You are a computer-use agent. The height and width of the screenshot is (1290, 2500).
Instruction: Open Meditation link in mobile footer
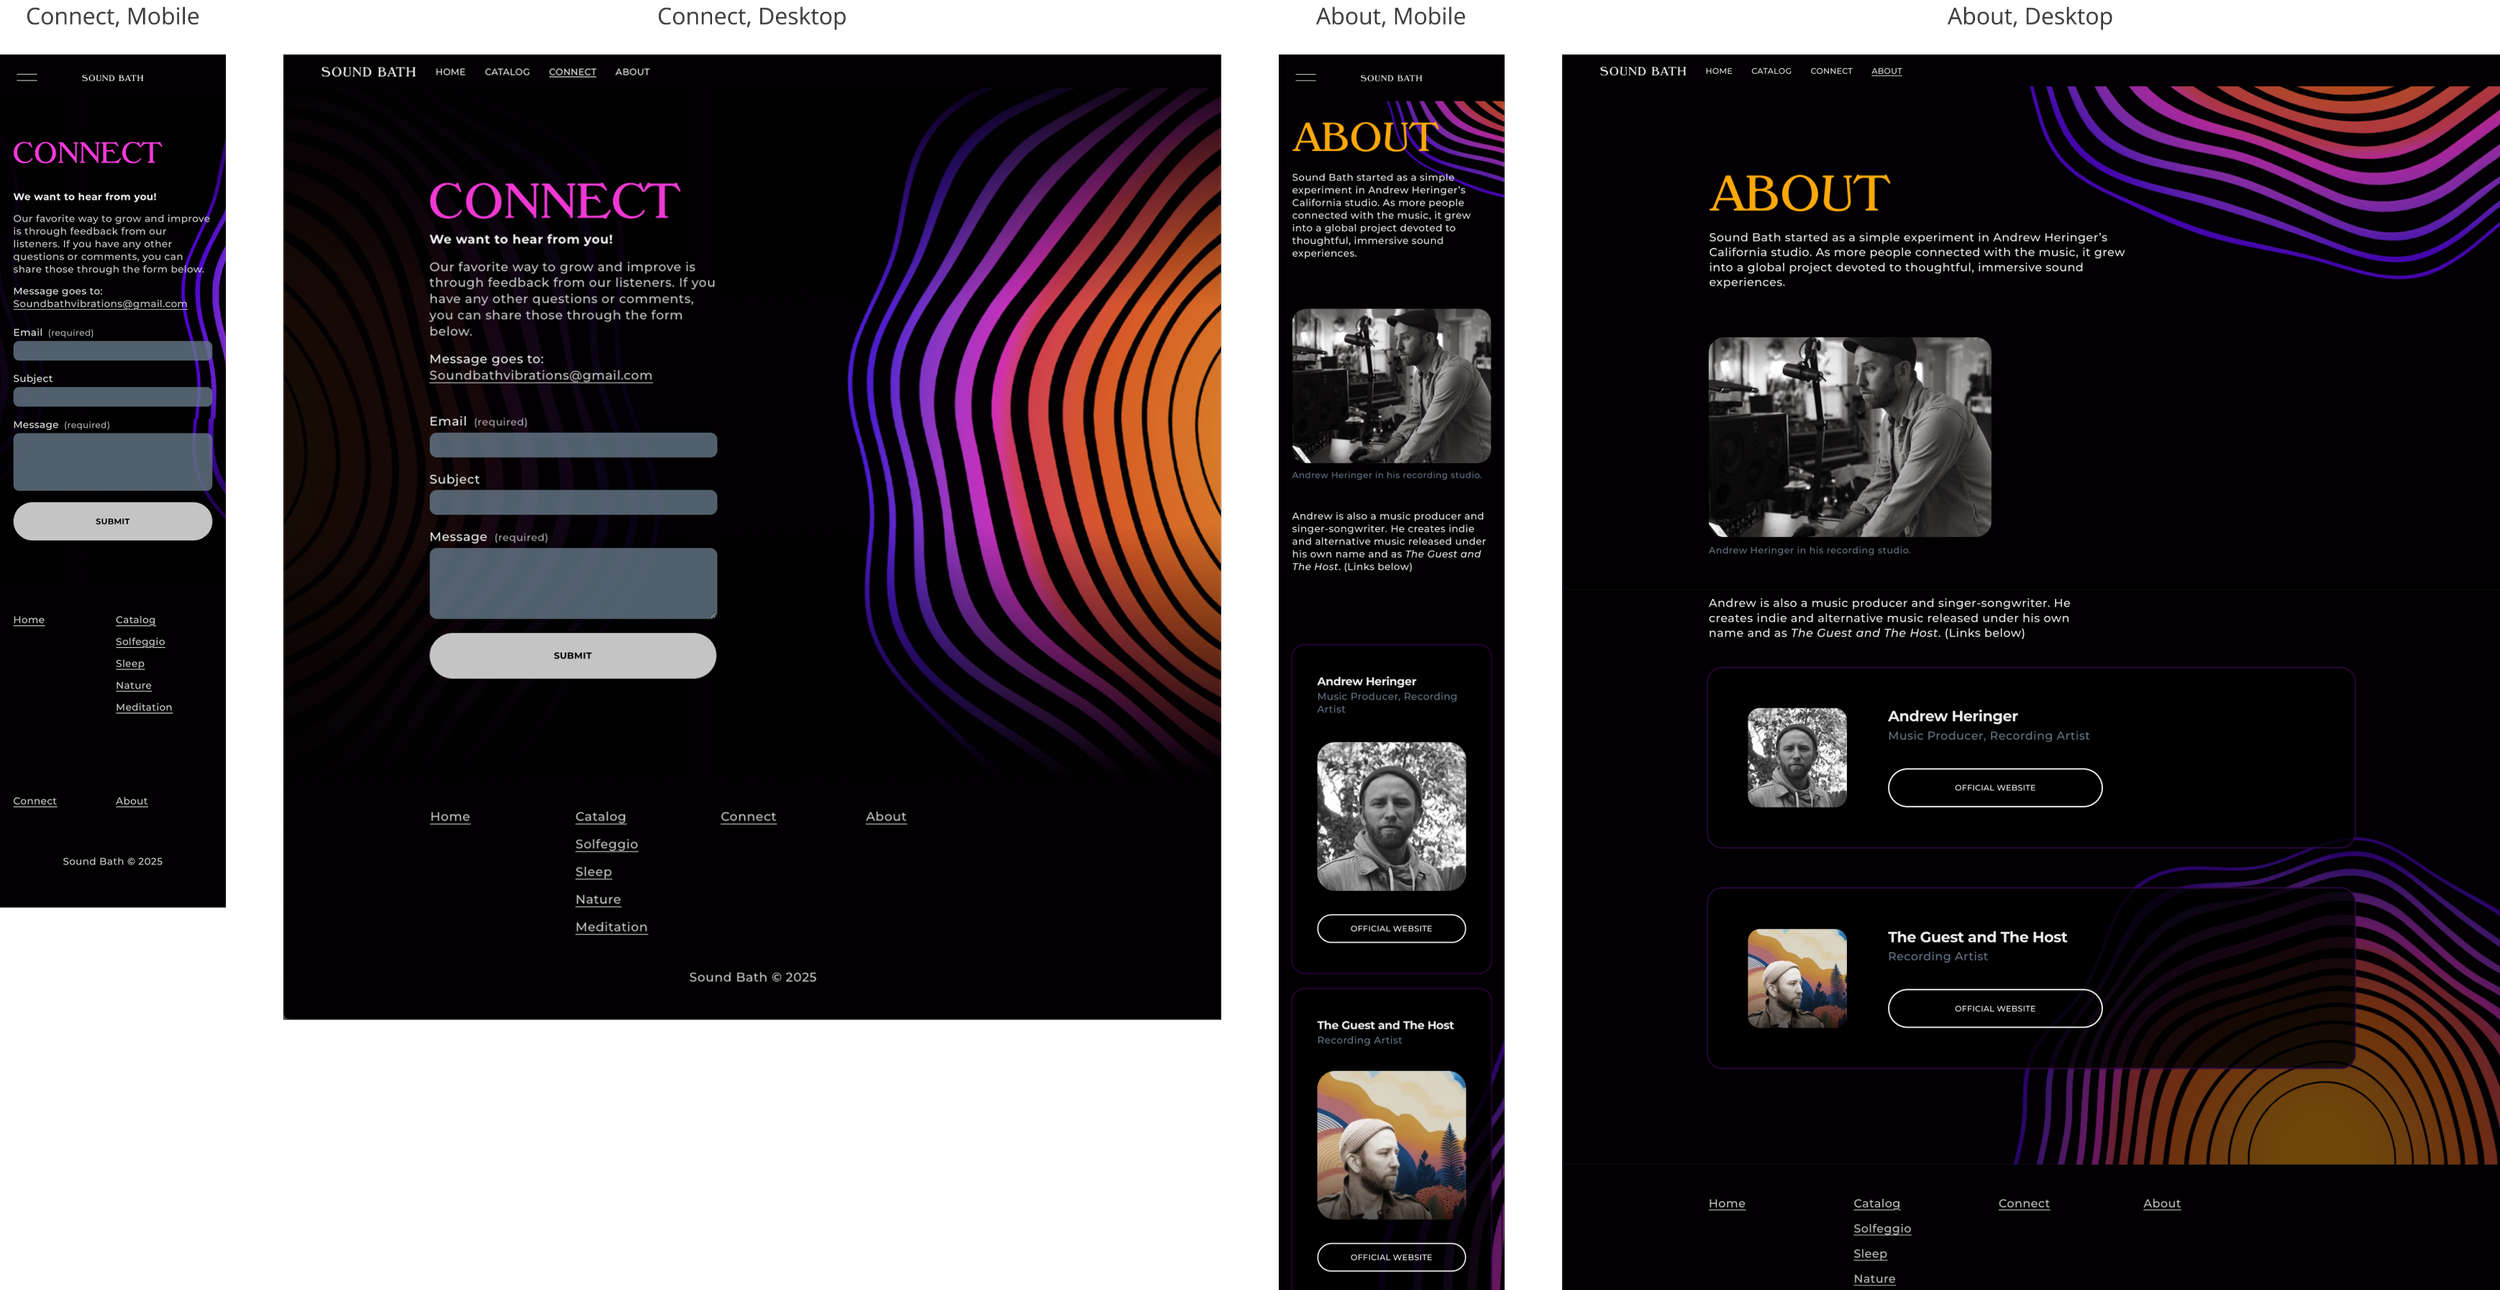tap(144, 707)
